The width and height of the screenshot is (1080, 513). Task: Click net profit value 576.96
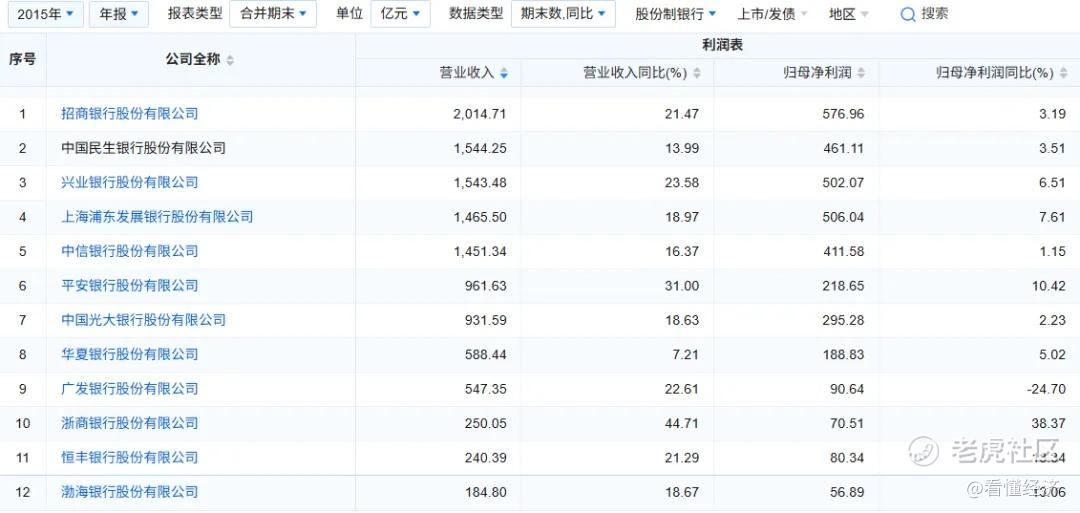(x=843, y=114)
